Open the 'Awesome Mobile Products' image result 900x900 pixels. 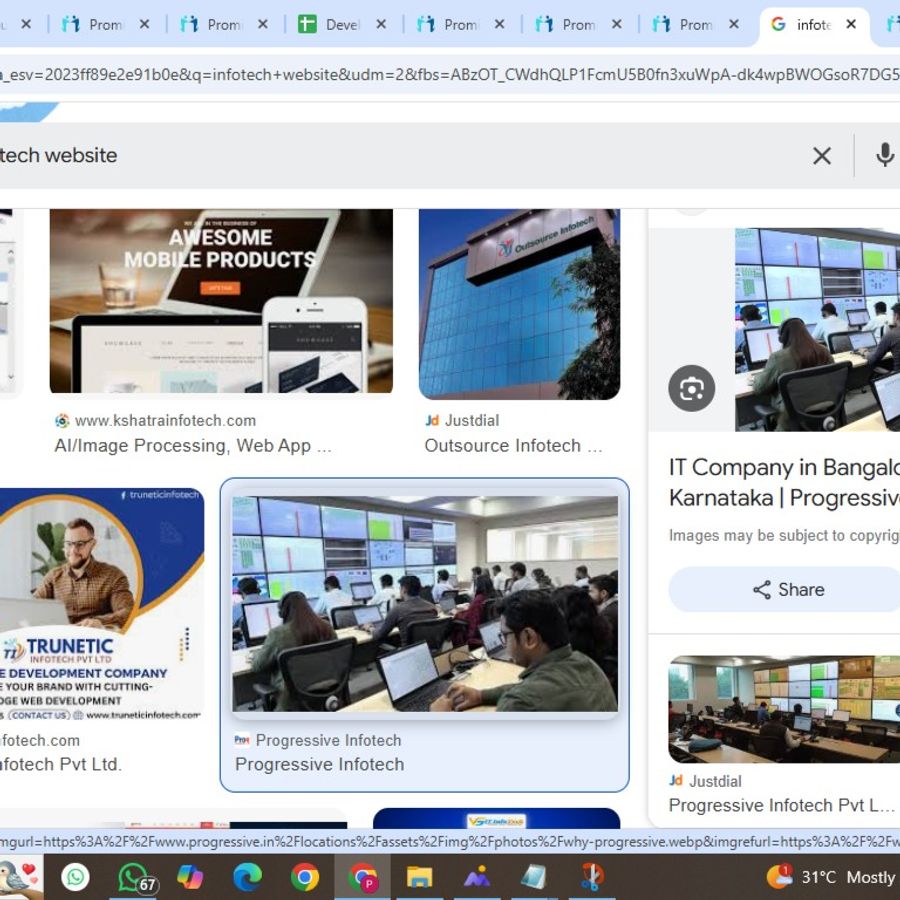(x=221, y=301)
